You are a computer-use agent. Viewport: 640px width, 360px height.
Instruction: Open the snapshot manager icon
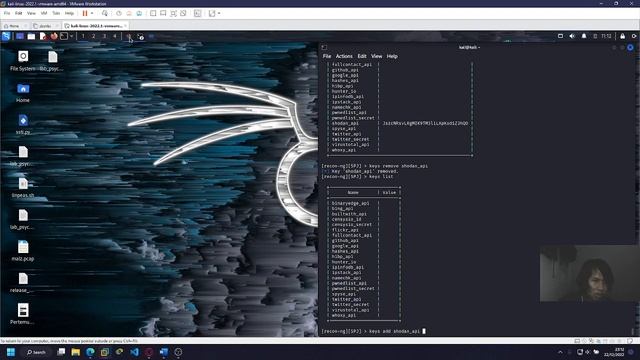139,13
